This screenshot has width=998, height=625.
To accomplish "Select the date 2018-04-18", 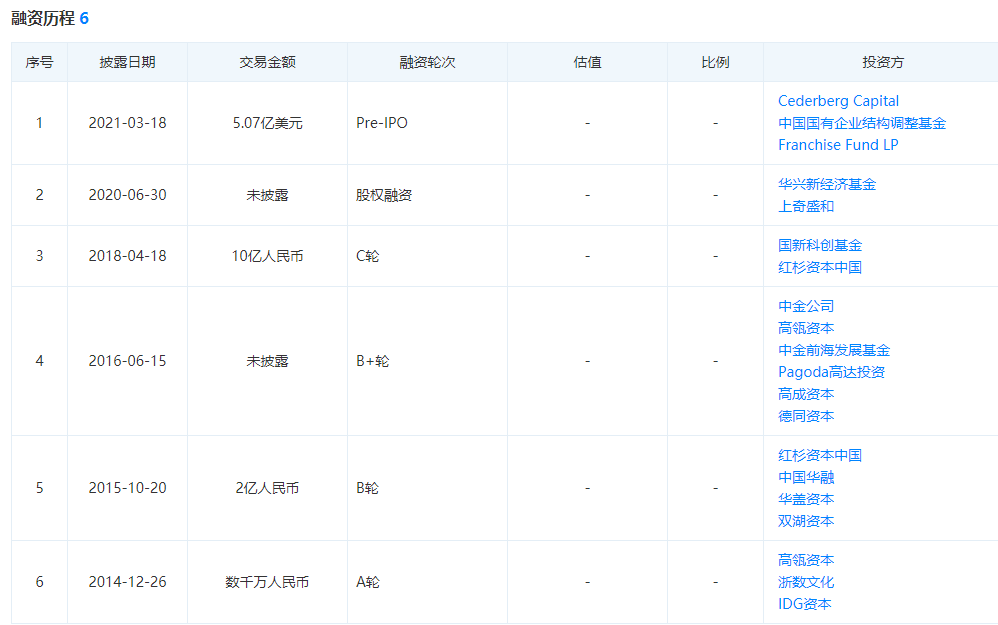I will point(127,256).
